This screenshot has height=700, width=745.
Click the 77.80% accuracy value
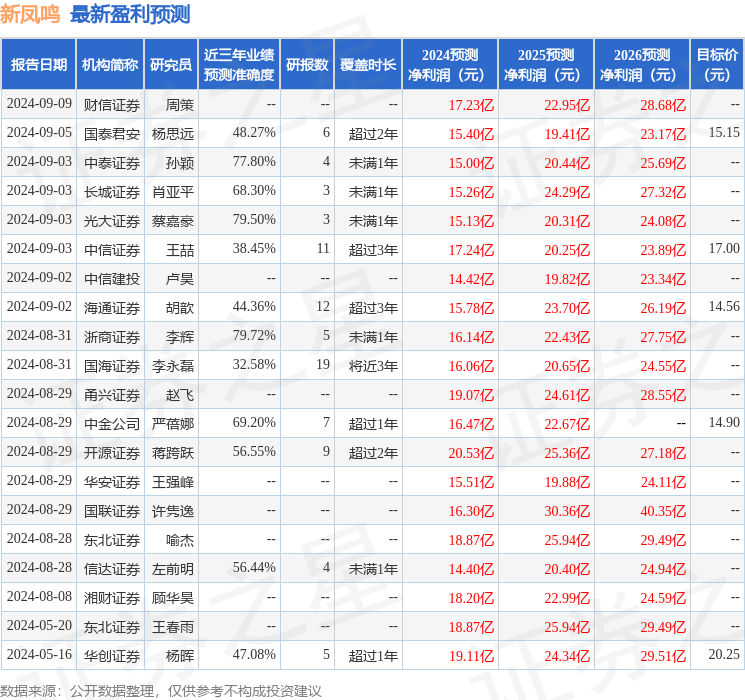[x=254, y=161]
